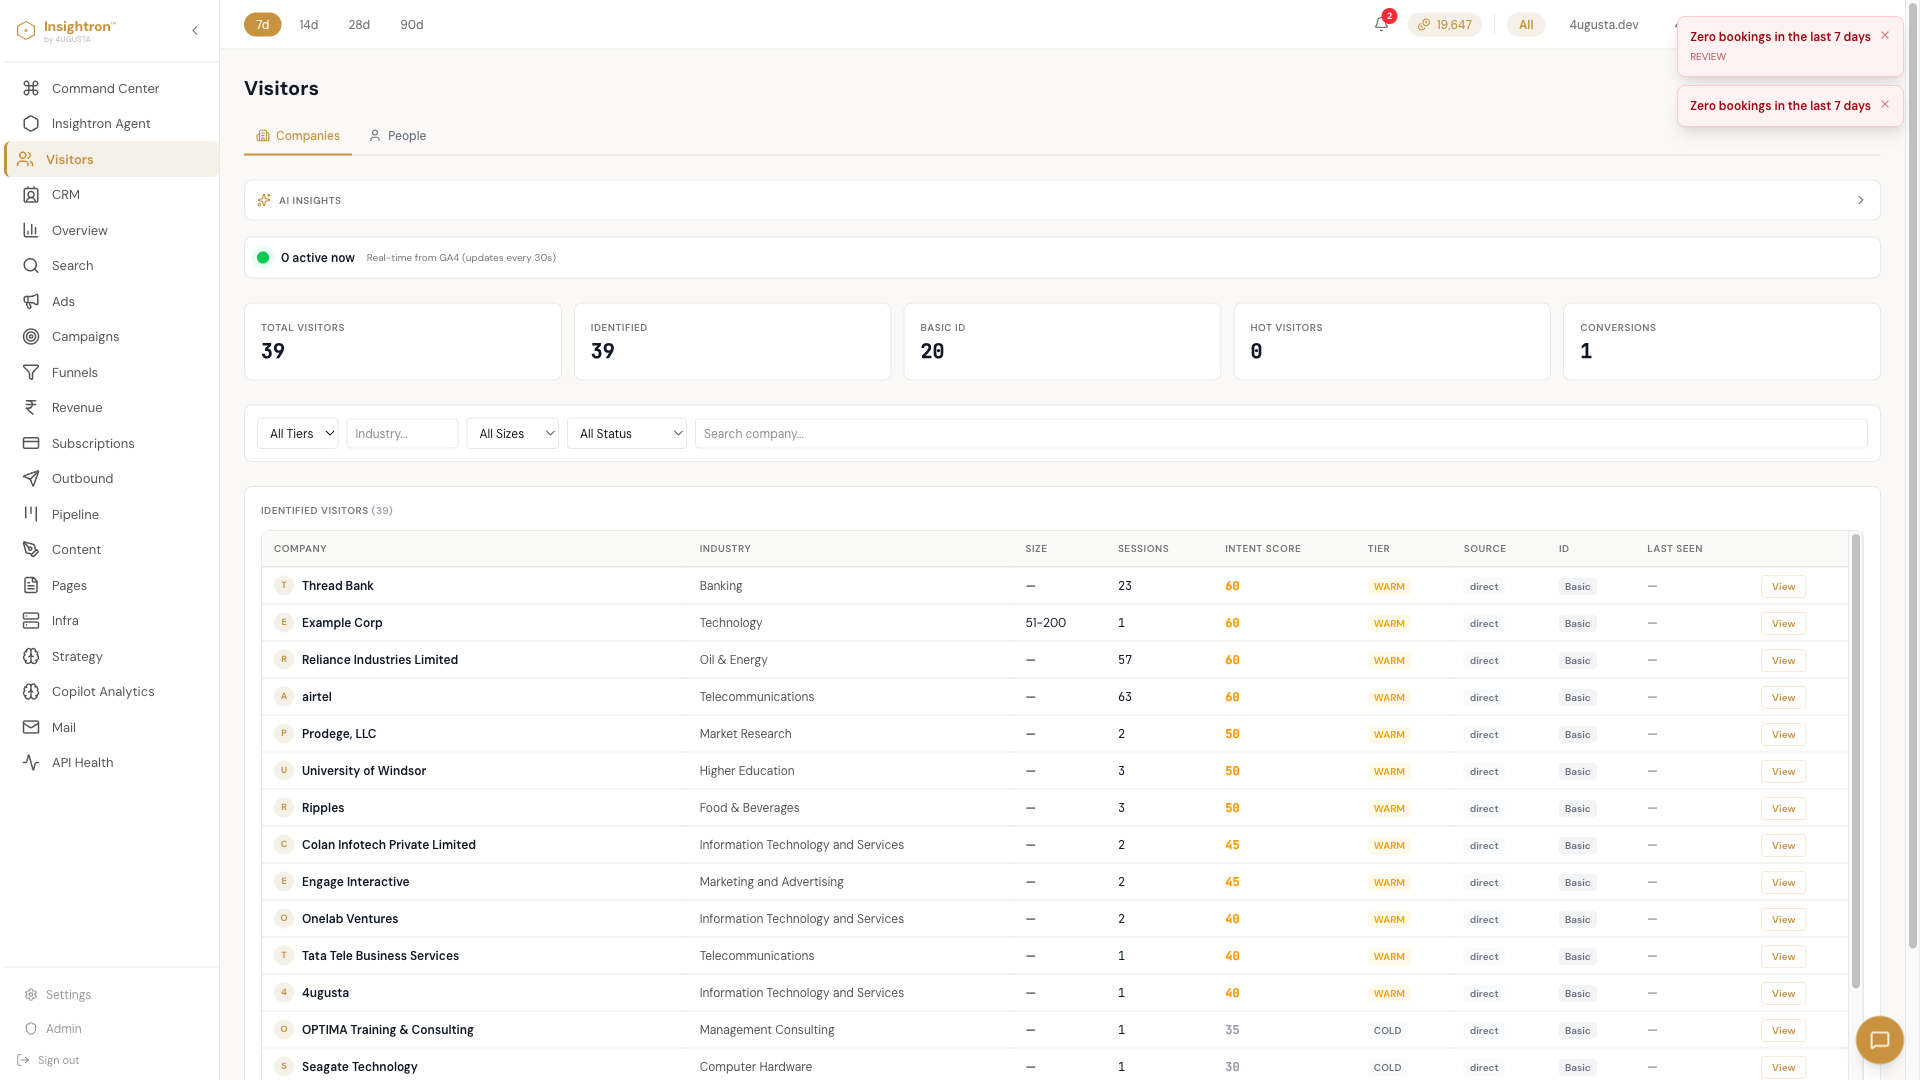
Task: Click the Conversions stat card
Action: click(1722, 341)
